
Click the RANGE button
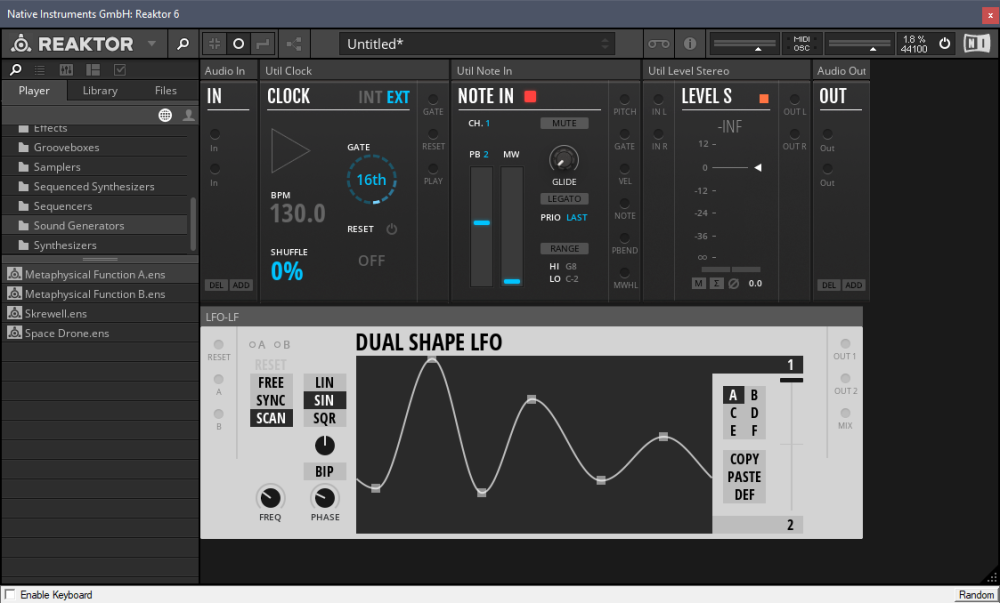click(x=564, y=249)
